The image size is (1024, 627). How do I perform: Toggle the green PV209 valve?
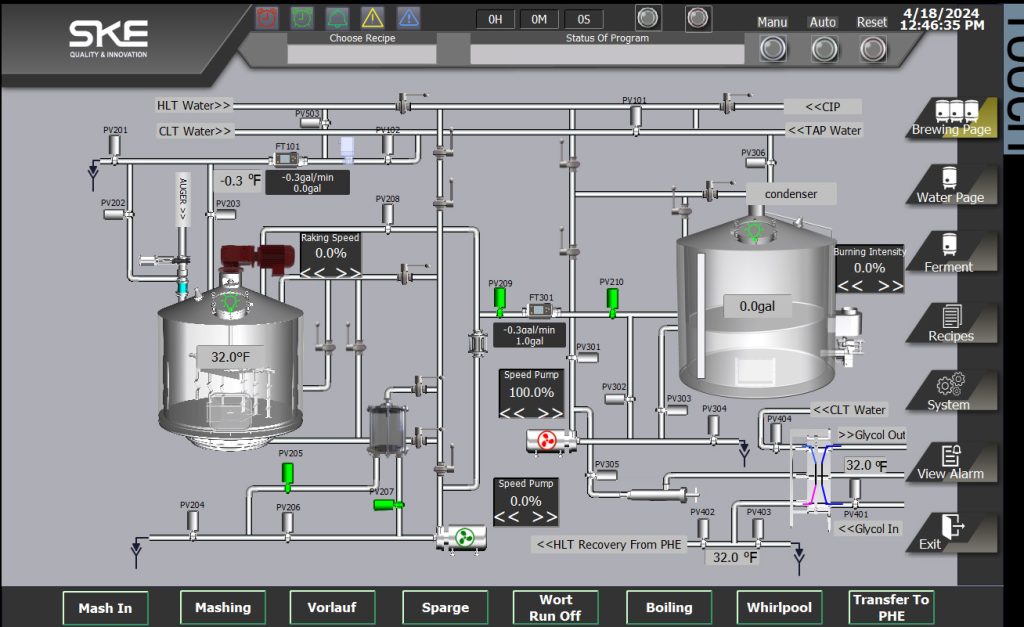tap(500, 300)
